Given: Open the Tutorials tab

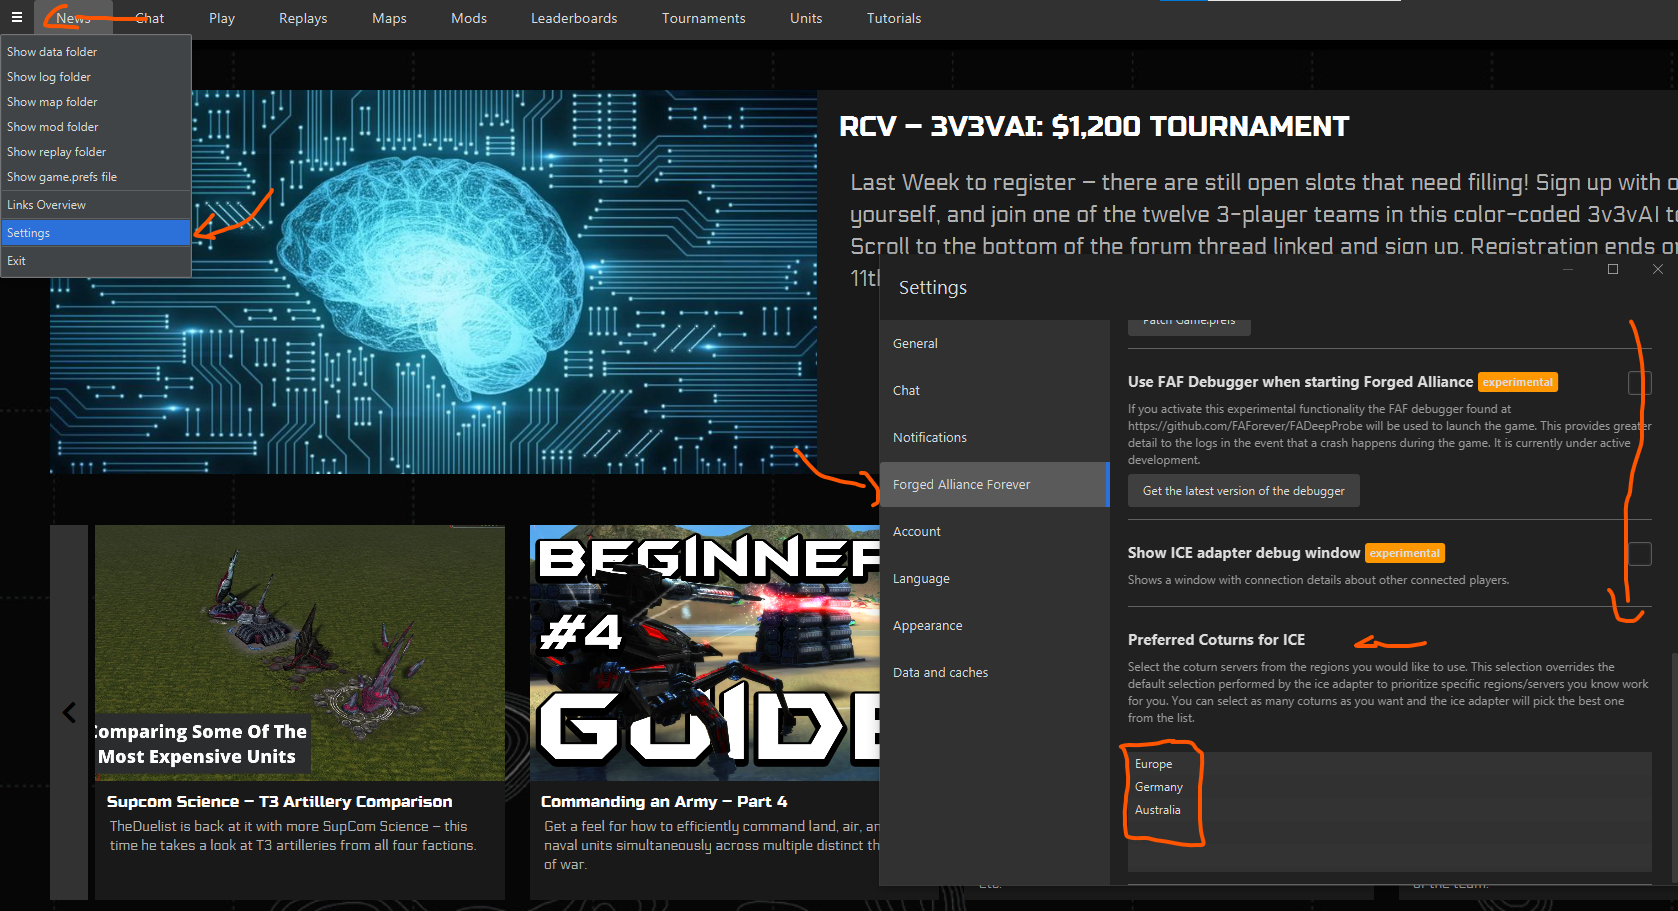Looking at the screenshot, I should pyautogui.click(x=894, y=18).
